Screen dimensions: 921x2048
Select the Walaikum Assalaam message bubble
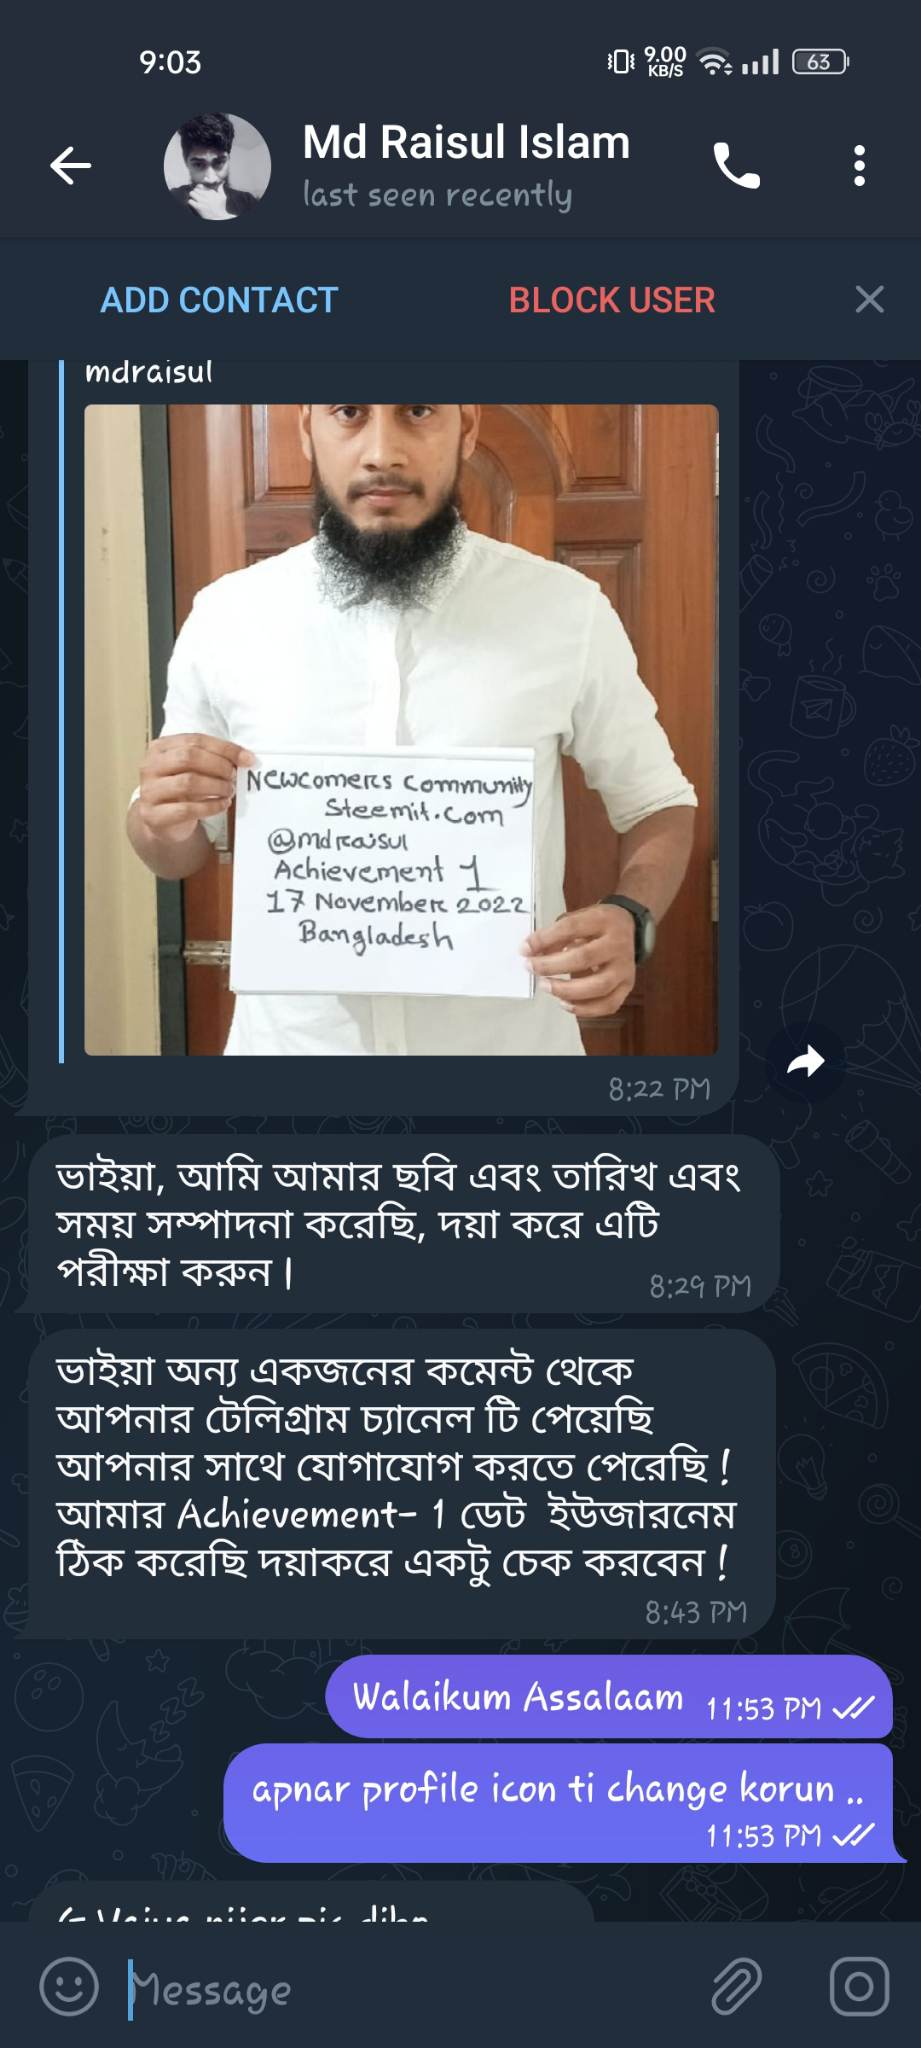point(608,1697)
